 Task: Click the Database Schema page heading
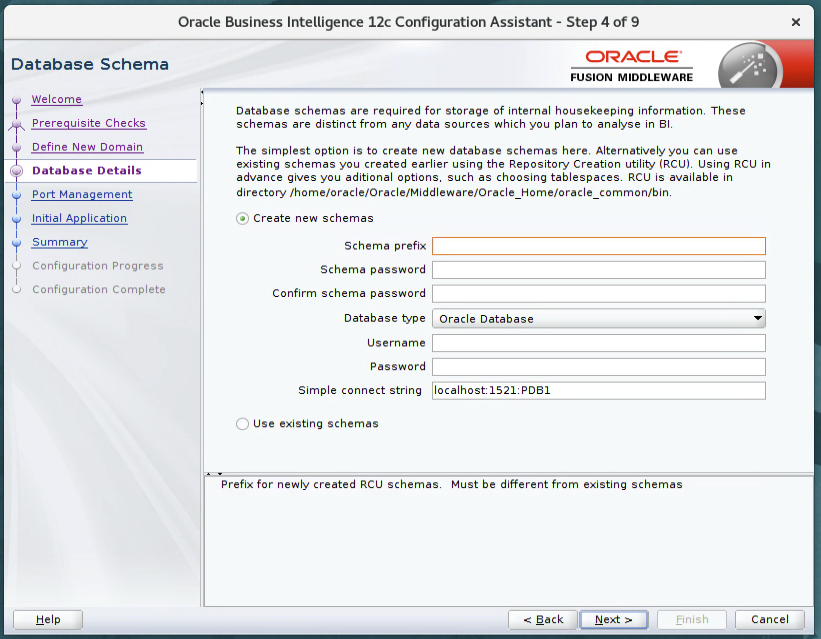point(90,64)
